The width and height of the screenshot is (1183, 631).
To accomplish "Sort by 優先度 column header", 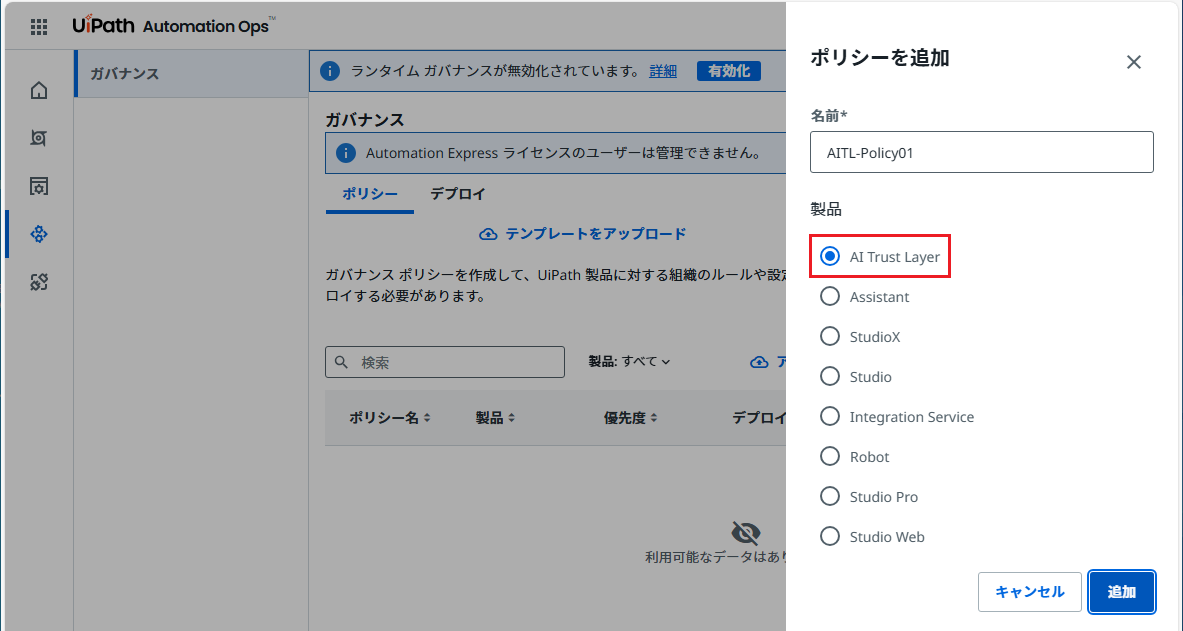I will 630,417.
